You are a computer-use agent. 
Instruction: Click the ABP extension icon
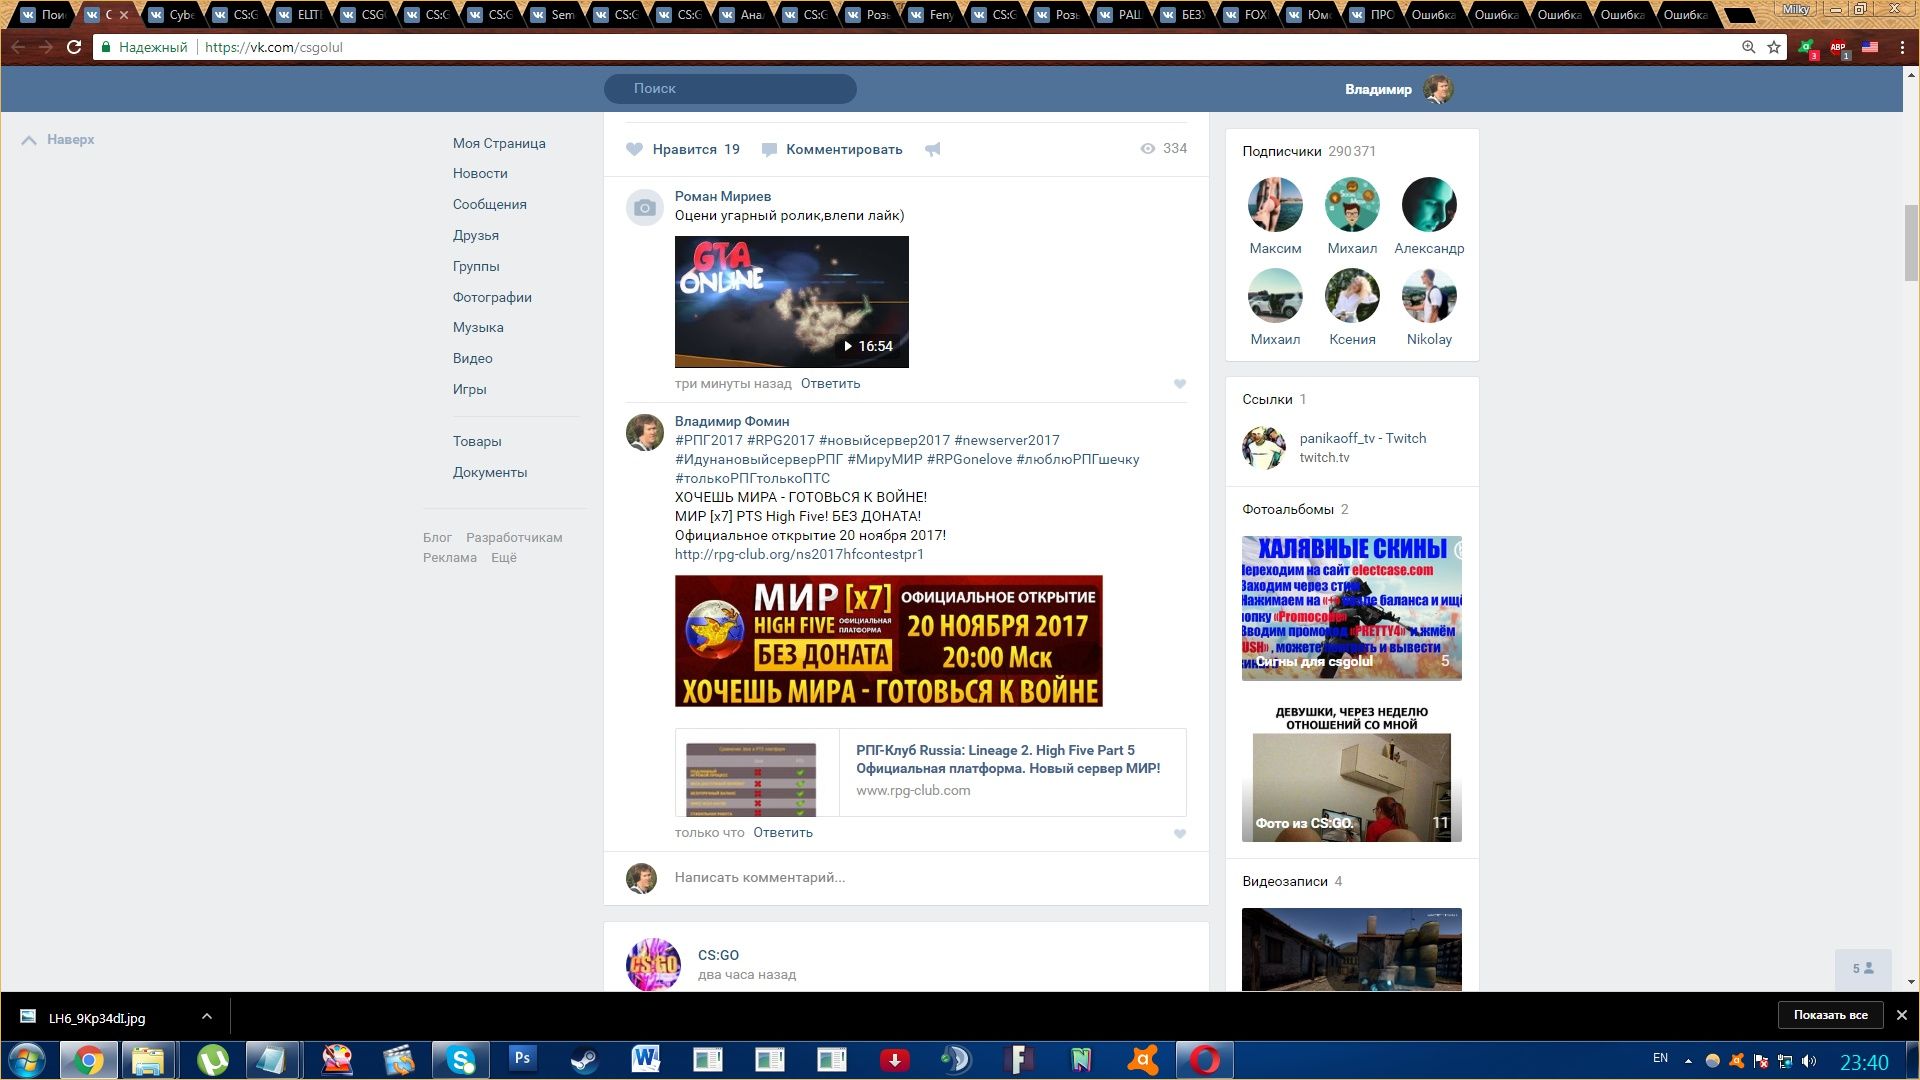(x=1838, y=47)
